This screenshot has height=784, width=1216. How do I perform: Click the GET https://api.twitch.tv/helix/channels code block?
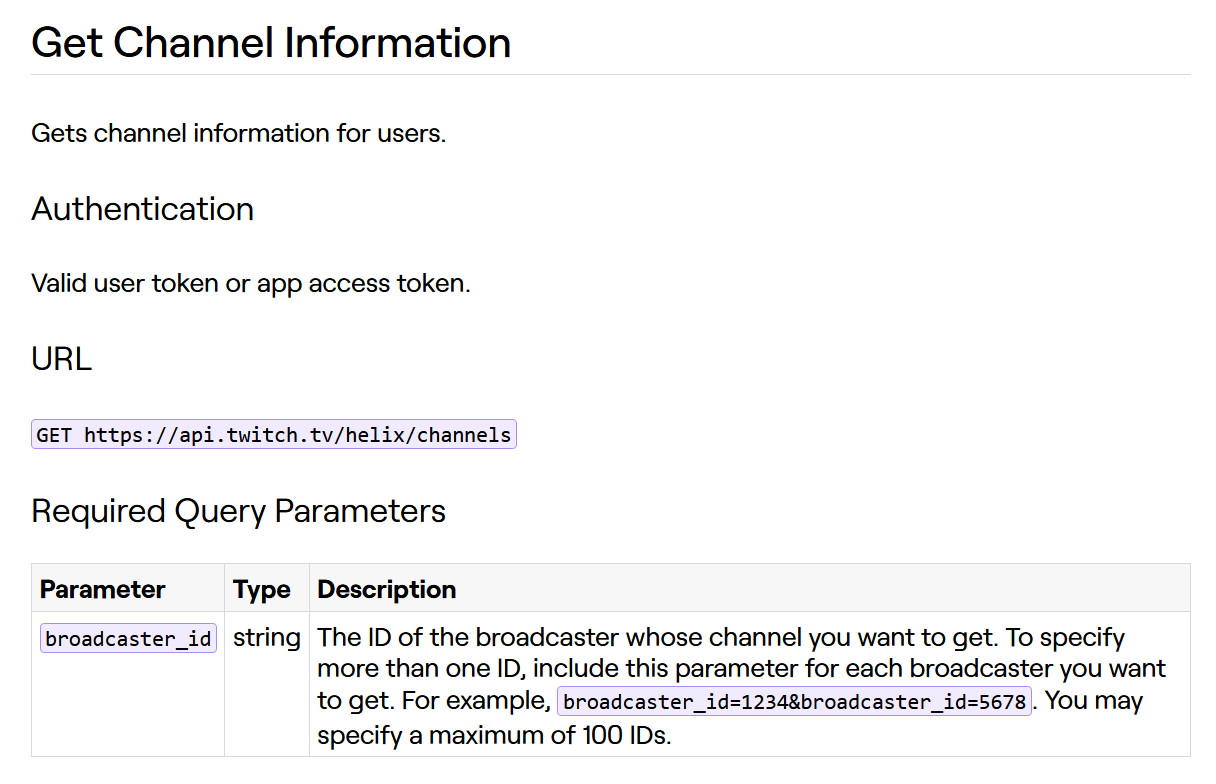click(273, 433)
